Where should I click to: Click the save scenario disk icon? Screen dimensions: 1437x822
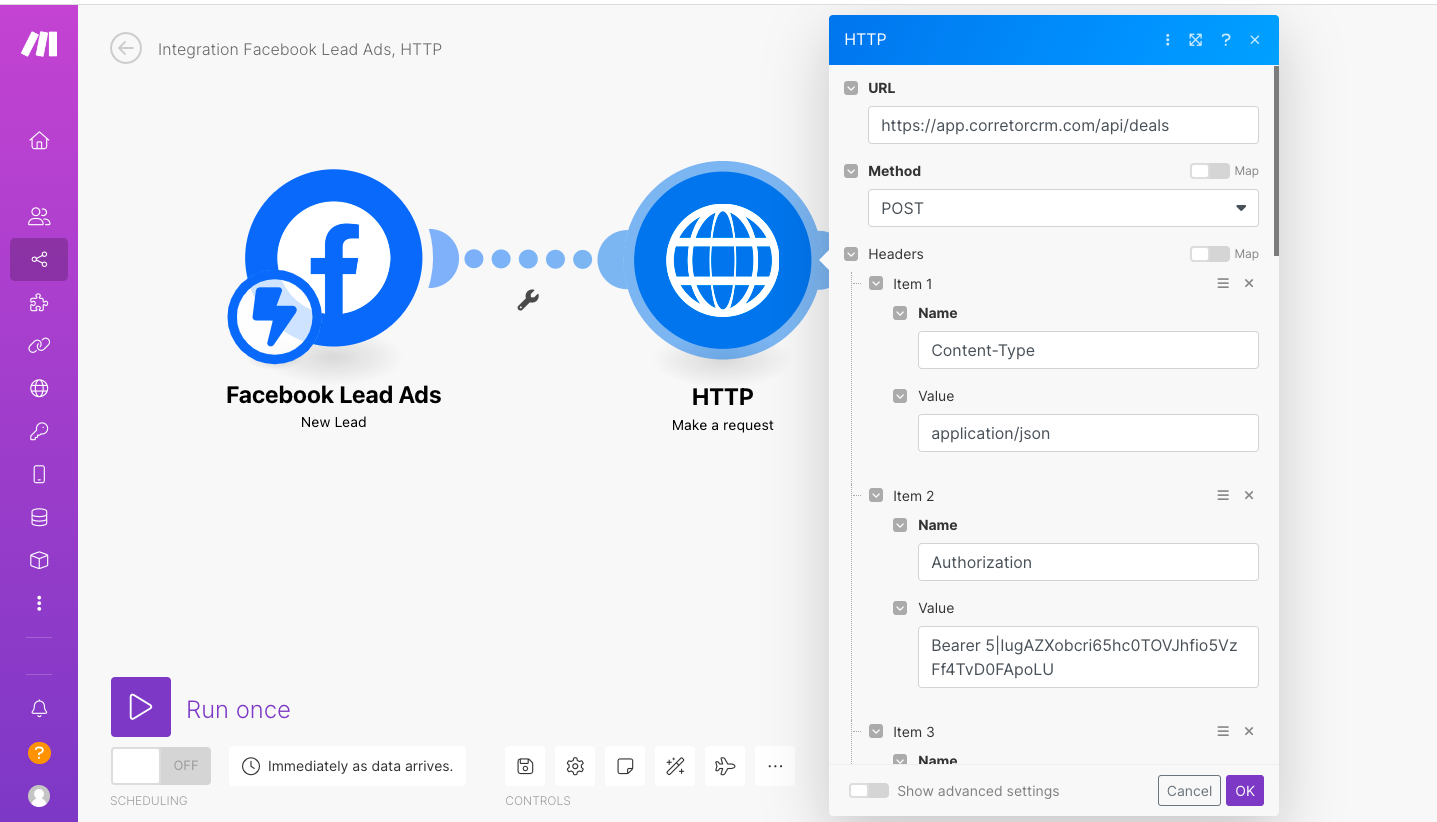[525, 766]
